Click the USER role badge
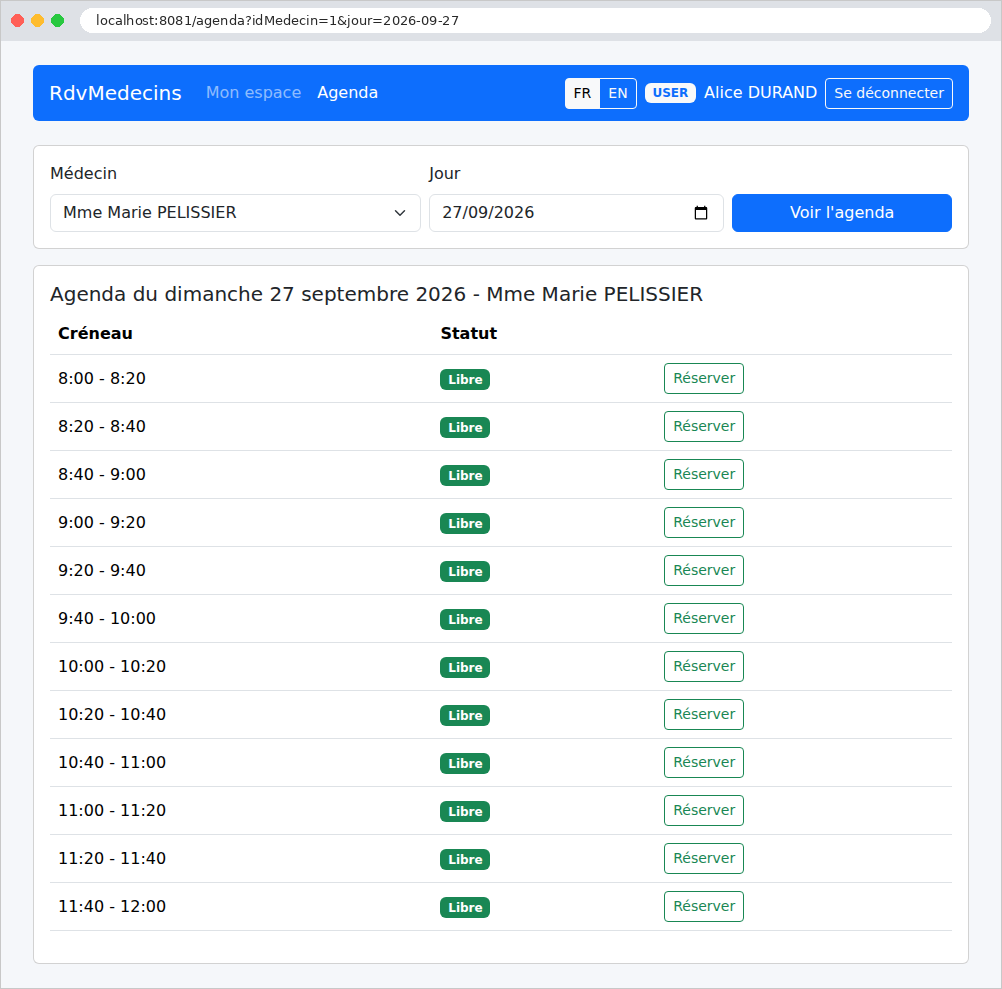1002x989 pixels. (x=670, y=93)
